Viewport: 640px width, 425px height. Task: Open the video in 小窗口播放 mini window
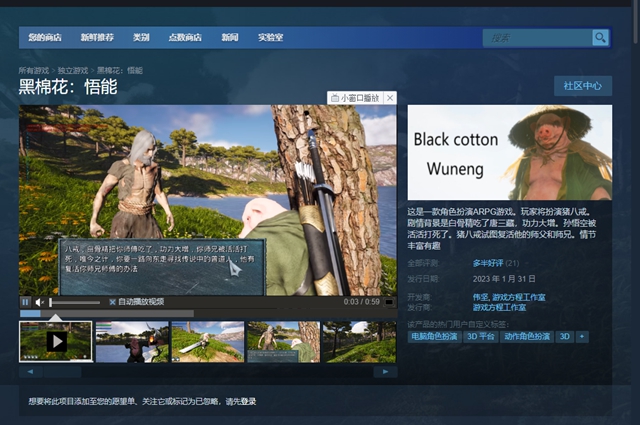pyautogui.click(x=355, y=98)
